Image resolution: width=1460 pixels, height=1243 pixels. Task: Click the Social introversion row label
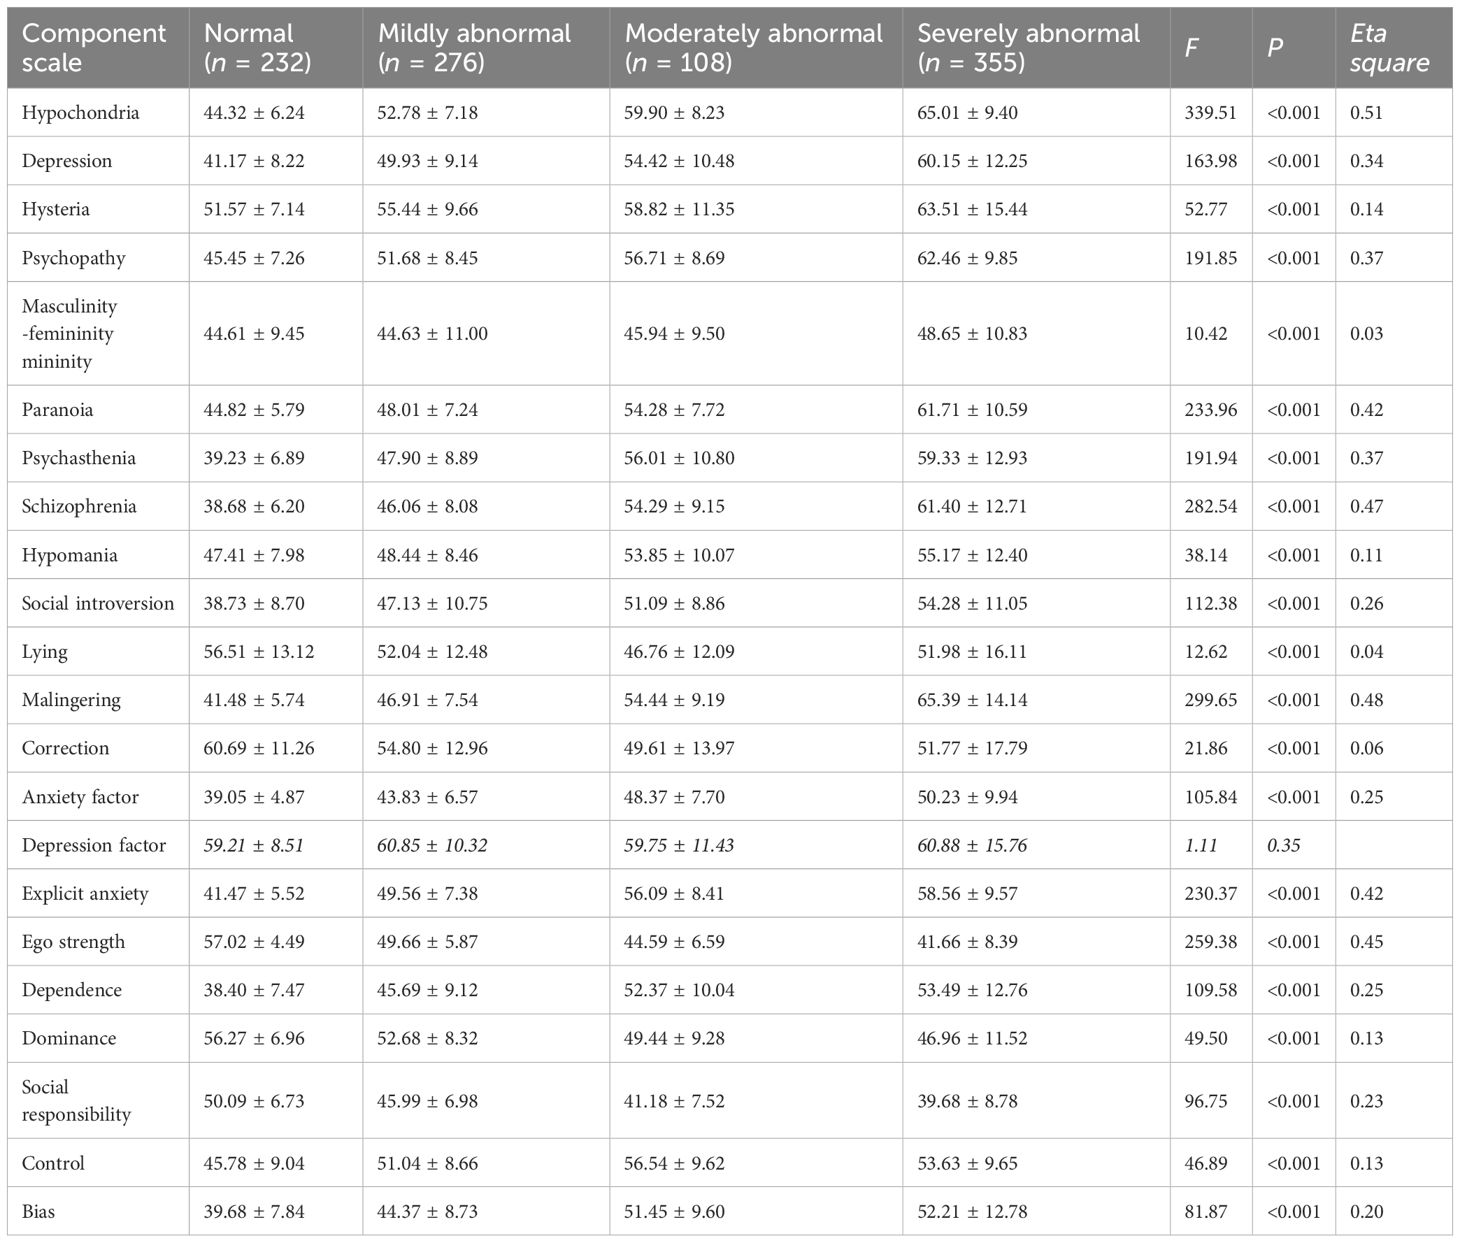(x=98, y=603)
